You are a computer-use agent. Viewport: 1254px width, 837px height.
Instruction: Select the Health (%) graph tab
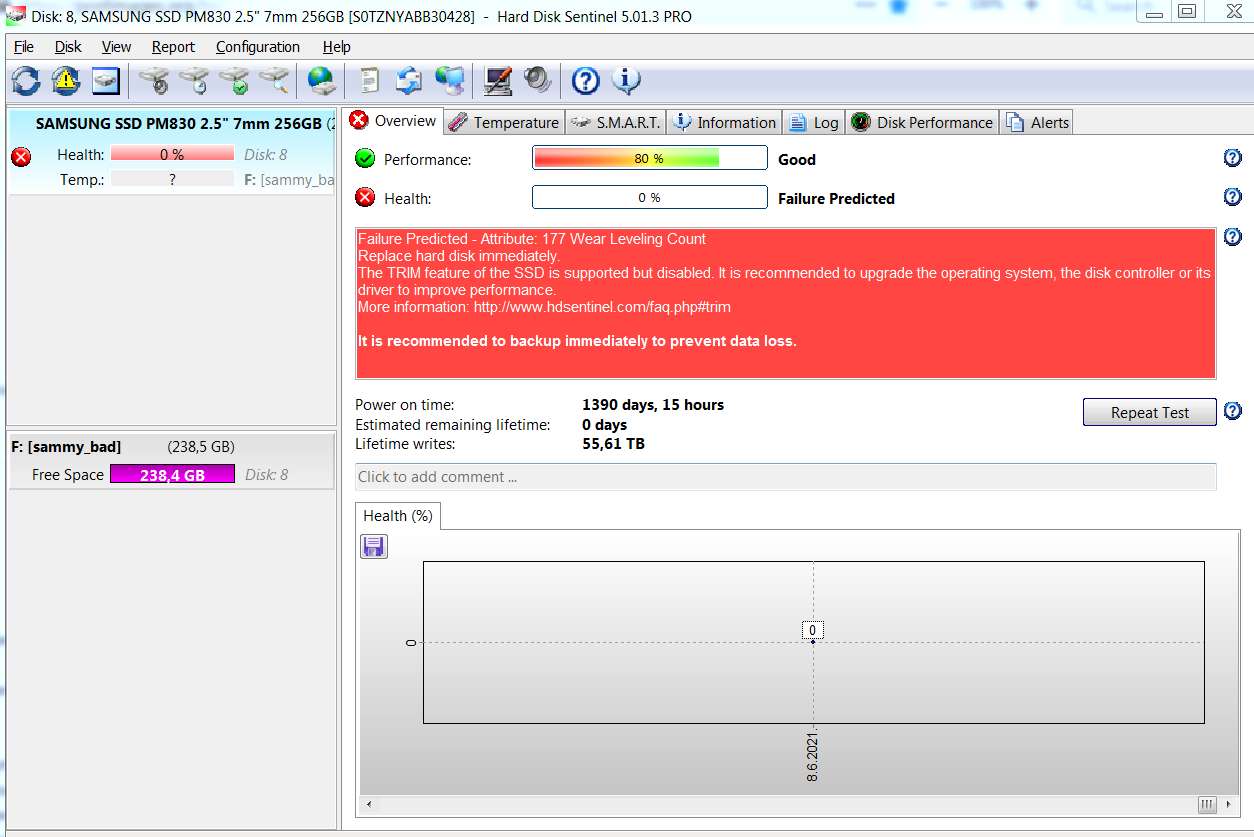(398, 516)
